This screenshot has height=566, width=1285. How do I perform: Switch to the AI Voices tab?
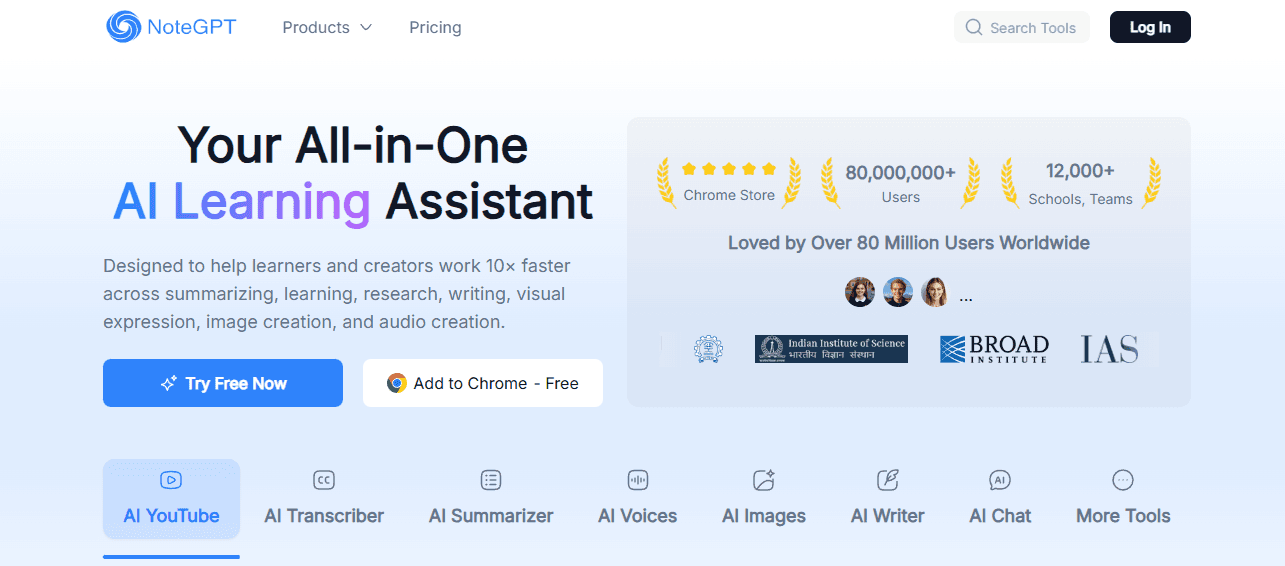point(638,500)
